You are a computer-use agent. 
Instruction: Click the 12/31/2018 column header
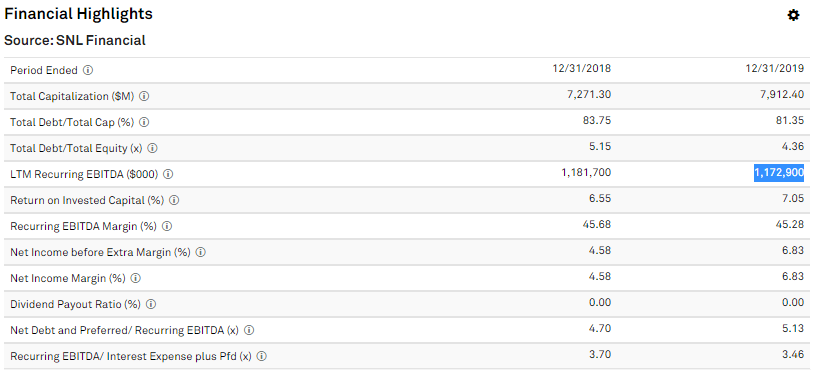coord(582,68)
